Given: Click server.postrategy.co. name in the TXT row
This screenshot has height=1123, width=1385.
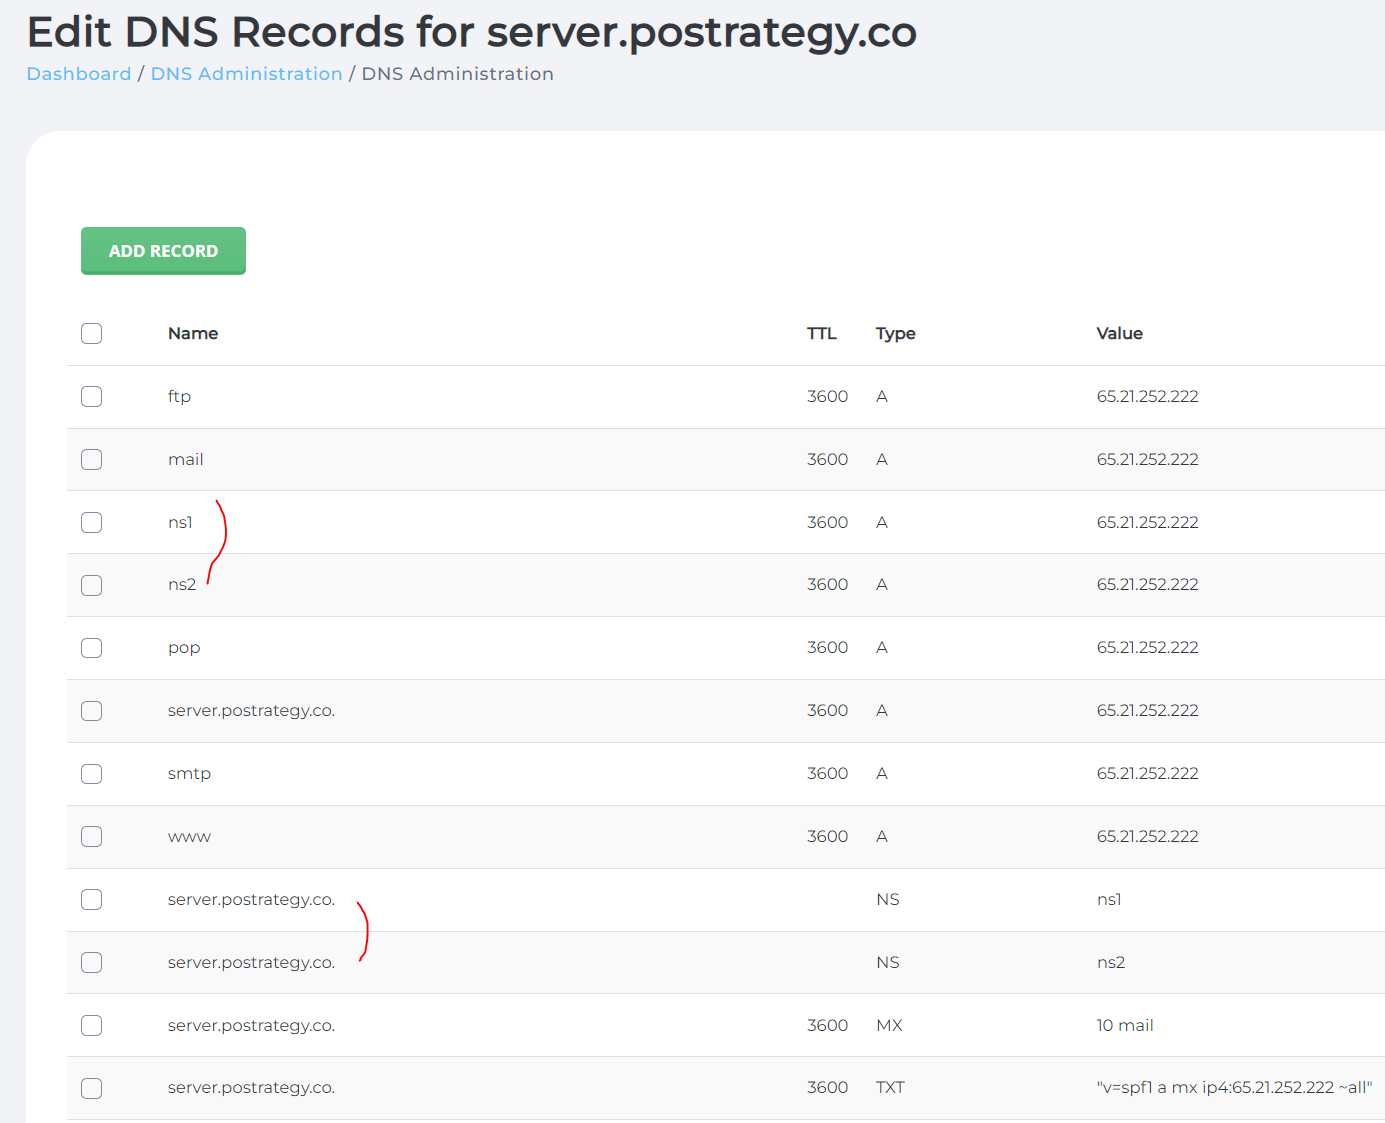Looking at the screenshot, I should pos(251,1088).
